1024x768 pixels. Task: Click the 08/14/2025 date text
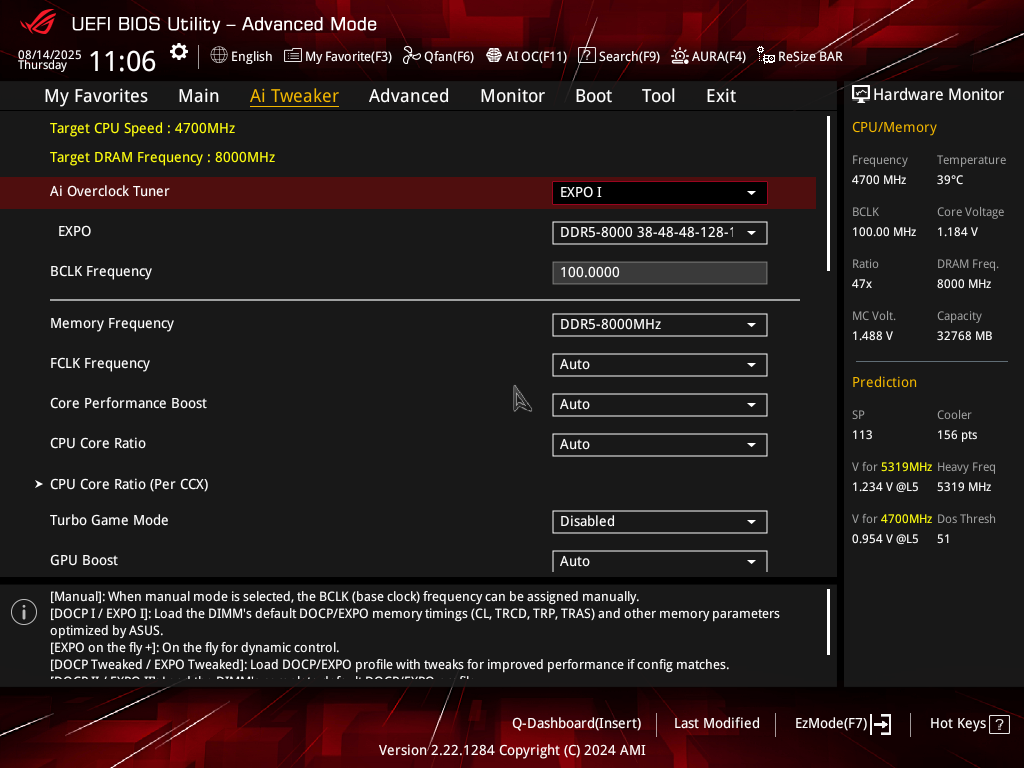point(50,54)
